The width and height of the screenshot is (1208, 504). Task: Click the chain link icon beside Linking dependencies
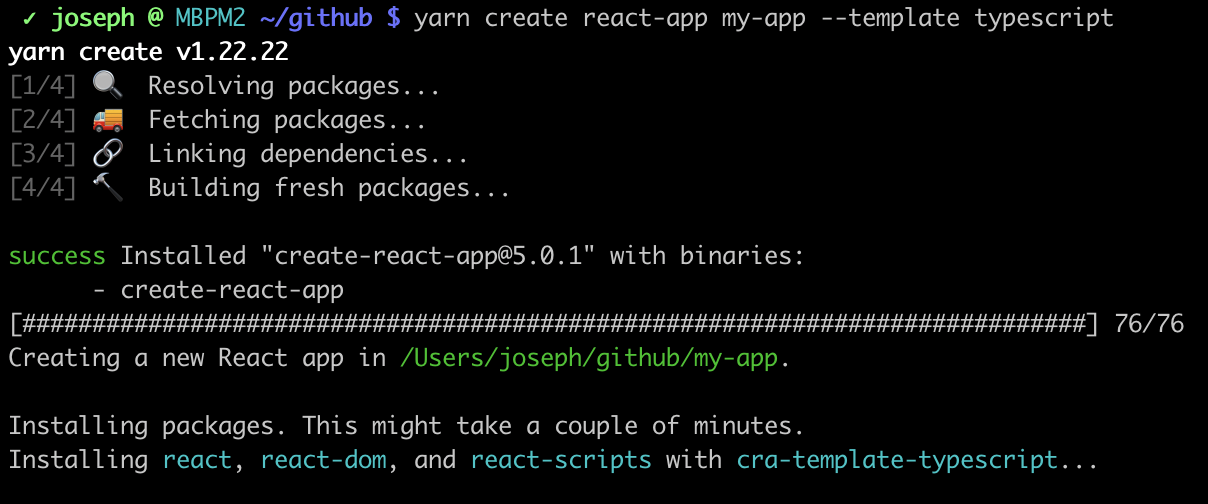[x=107, y=154]
